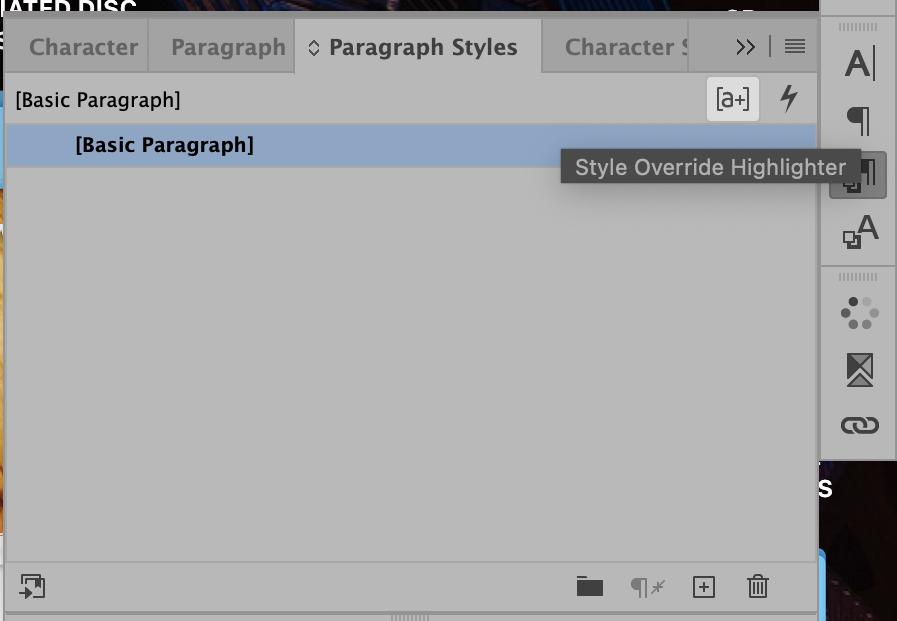Screen dimensions: 897x621
Task: Create a new style group with the folder button
Action: 589,587
